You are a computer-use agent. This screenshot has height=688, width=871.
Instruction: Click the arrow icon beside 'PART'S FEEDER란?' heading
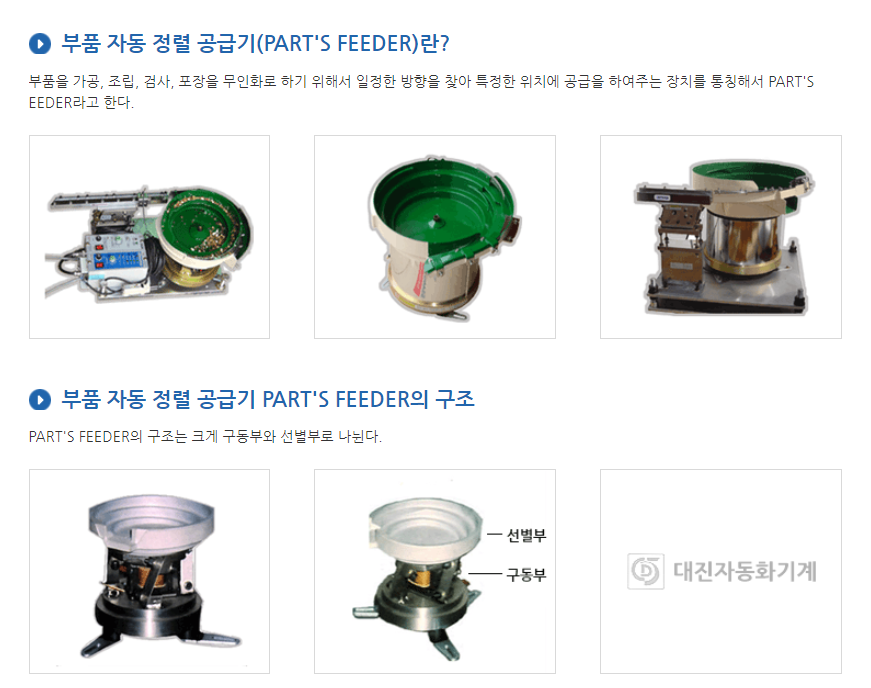coord(40,43)
